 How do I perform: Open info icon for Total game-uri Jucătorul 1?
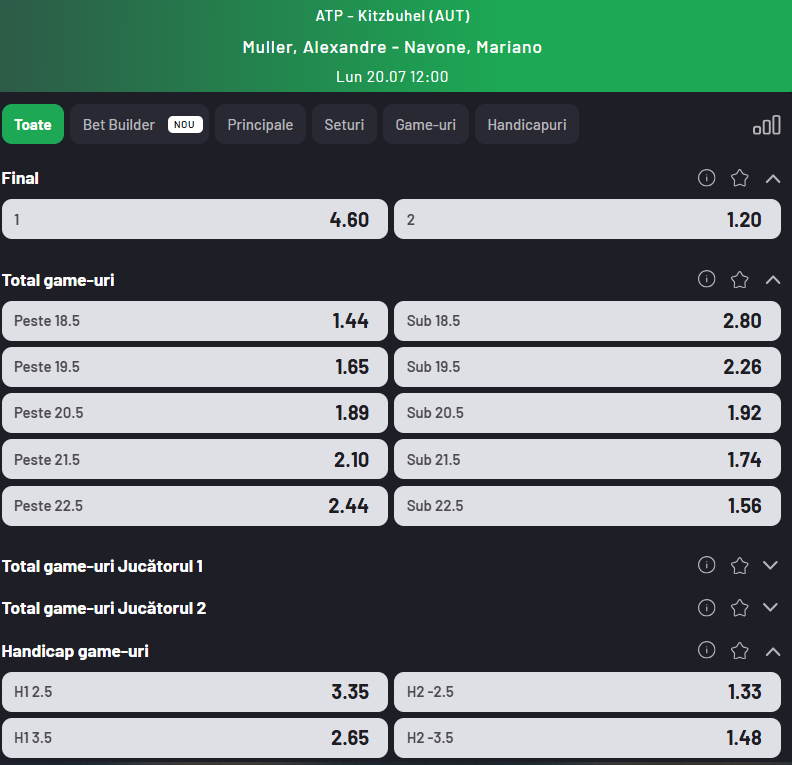[x=706, y=565]
